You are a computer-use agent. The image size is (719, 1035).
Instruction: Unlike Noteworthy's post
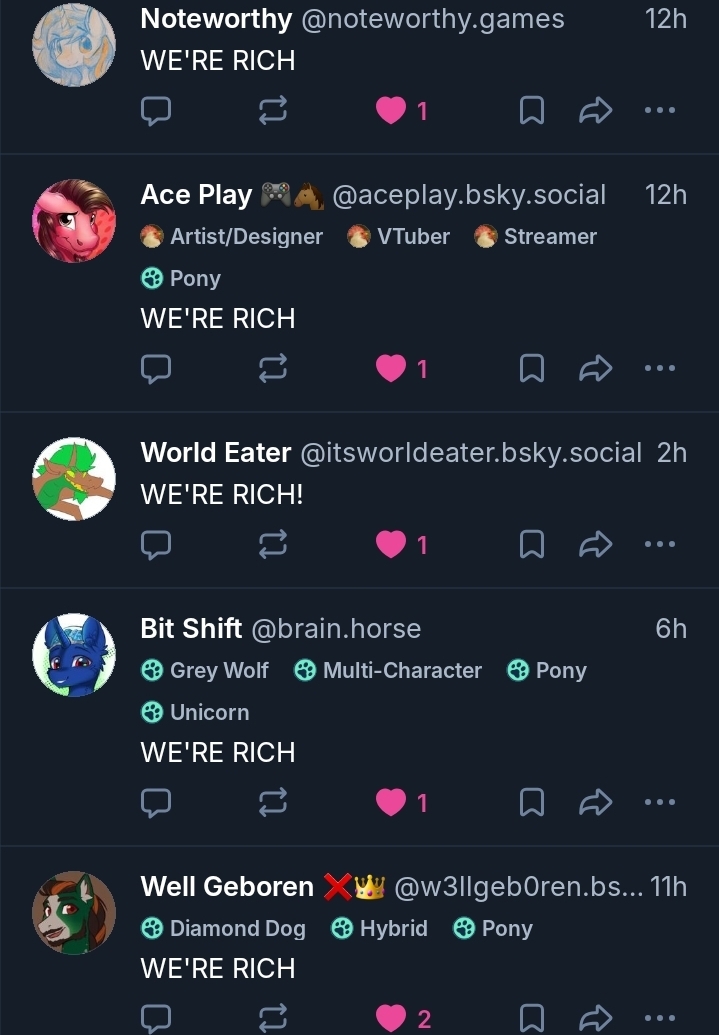391,111
